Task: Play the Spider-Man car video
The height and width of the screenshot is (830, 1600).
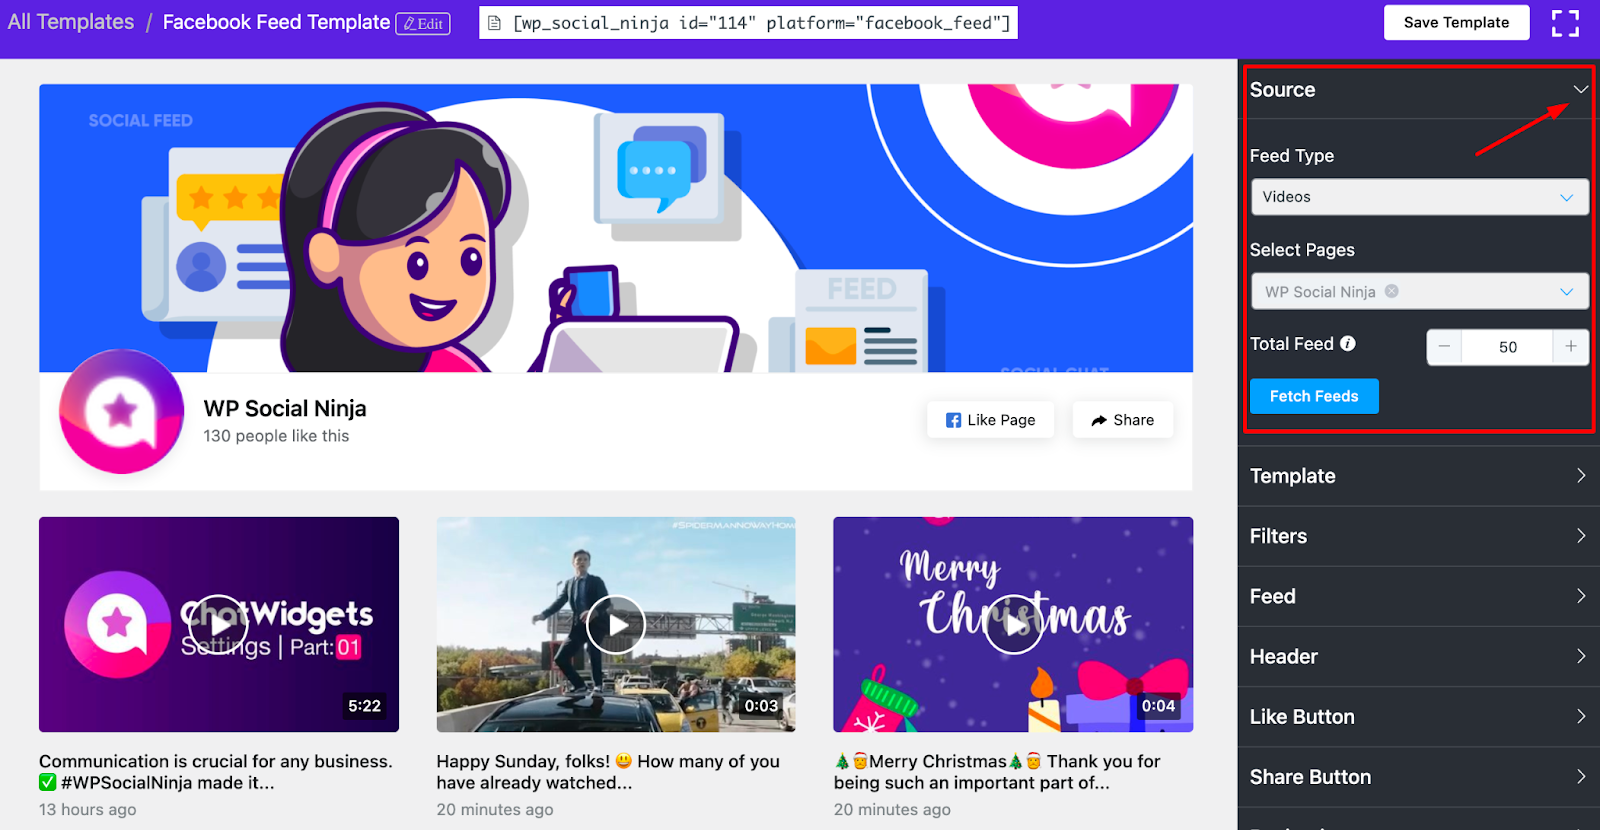Action: pyautogui.click(x=615, y=624)
